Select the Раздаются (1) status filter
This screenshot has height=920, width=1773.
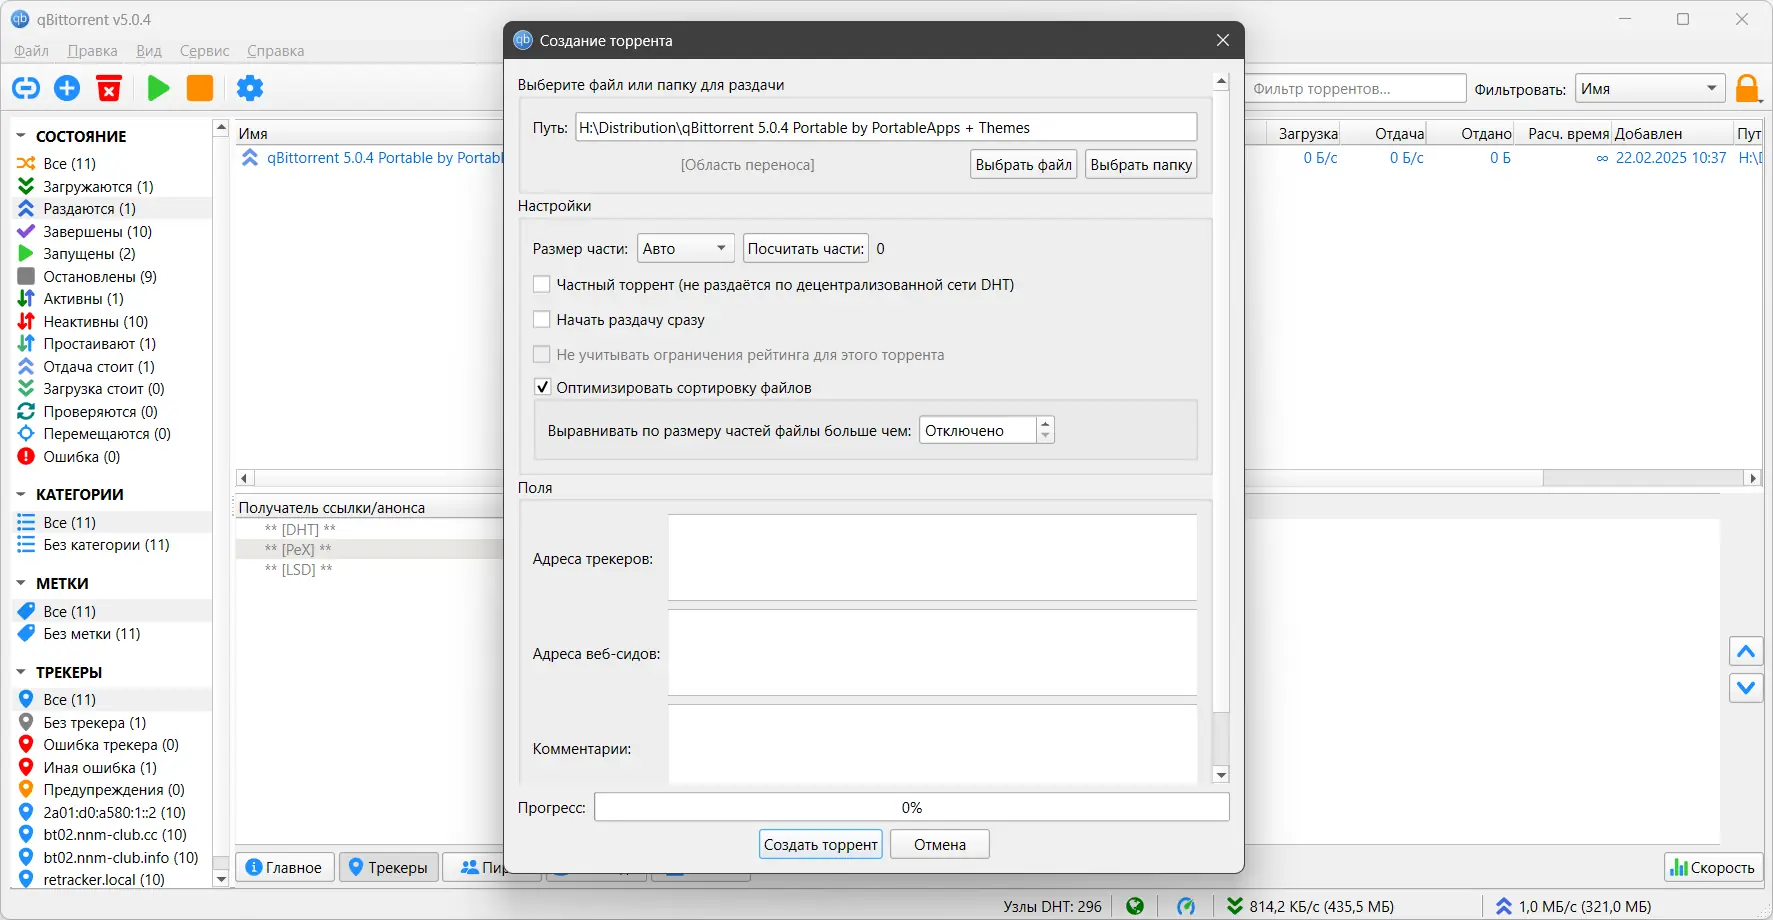(x=89, y=209)
